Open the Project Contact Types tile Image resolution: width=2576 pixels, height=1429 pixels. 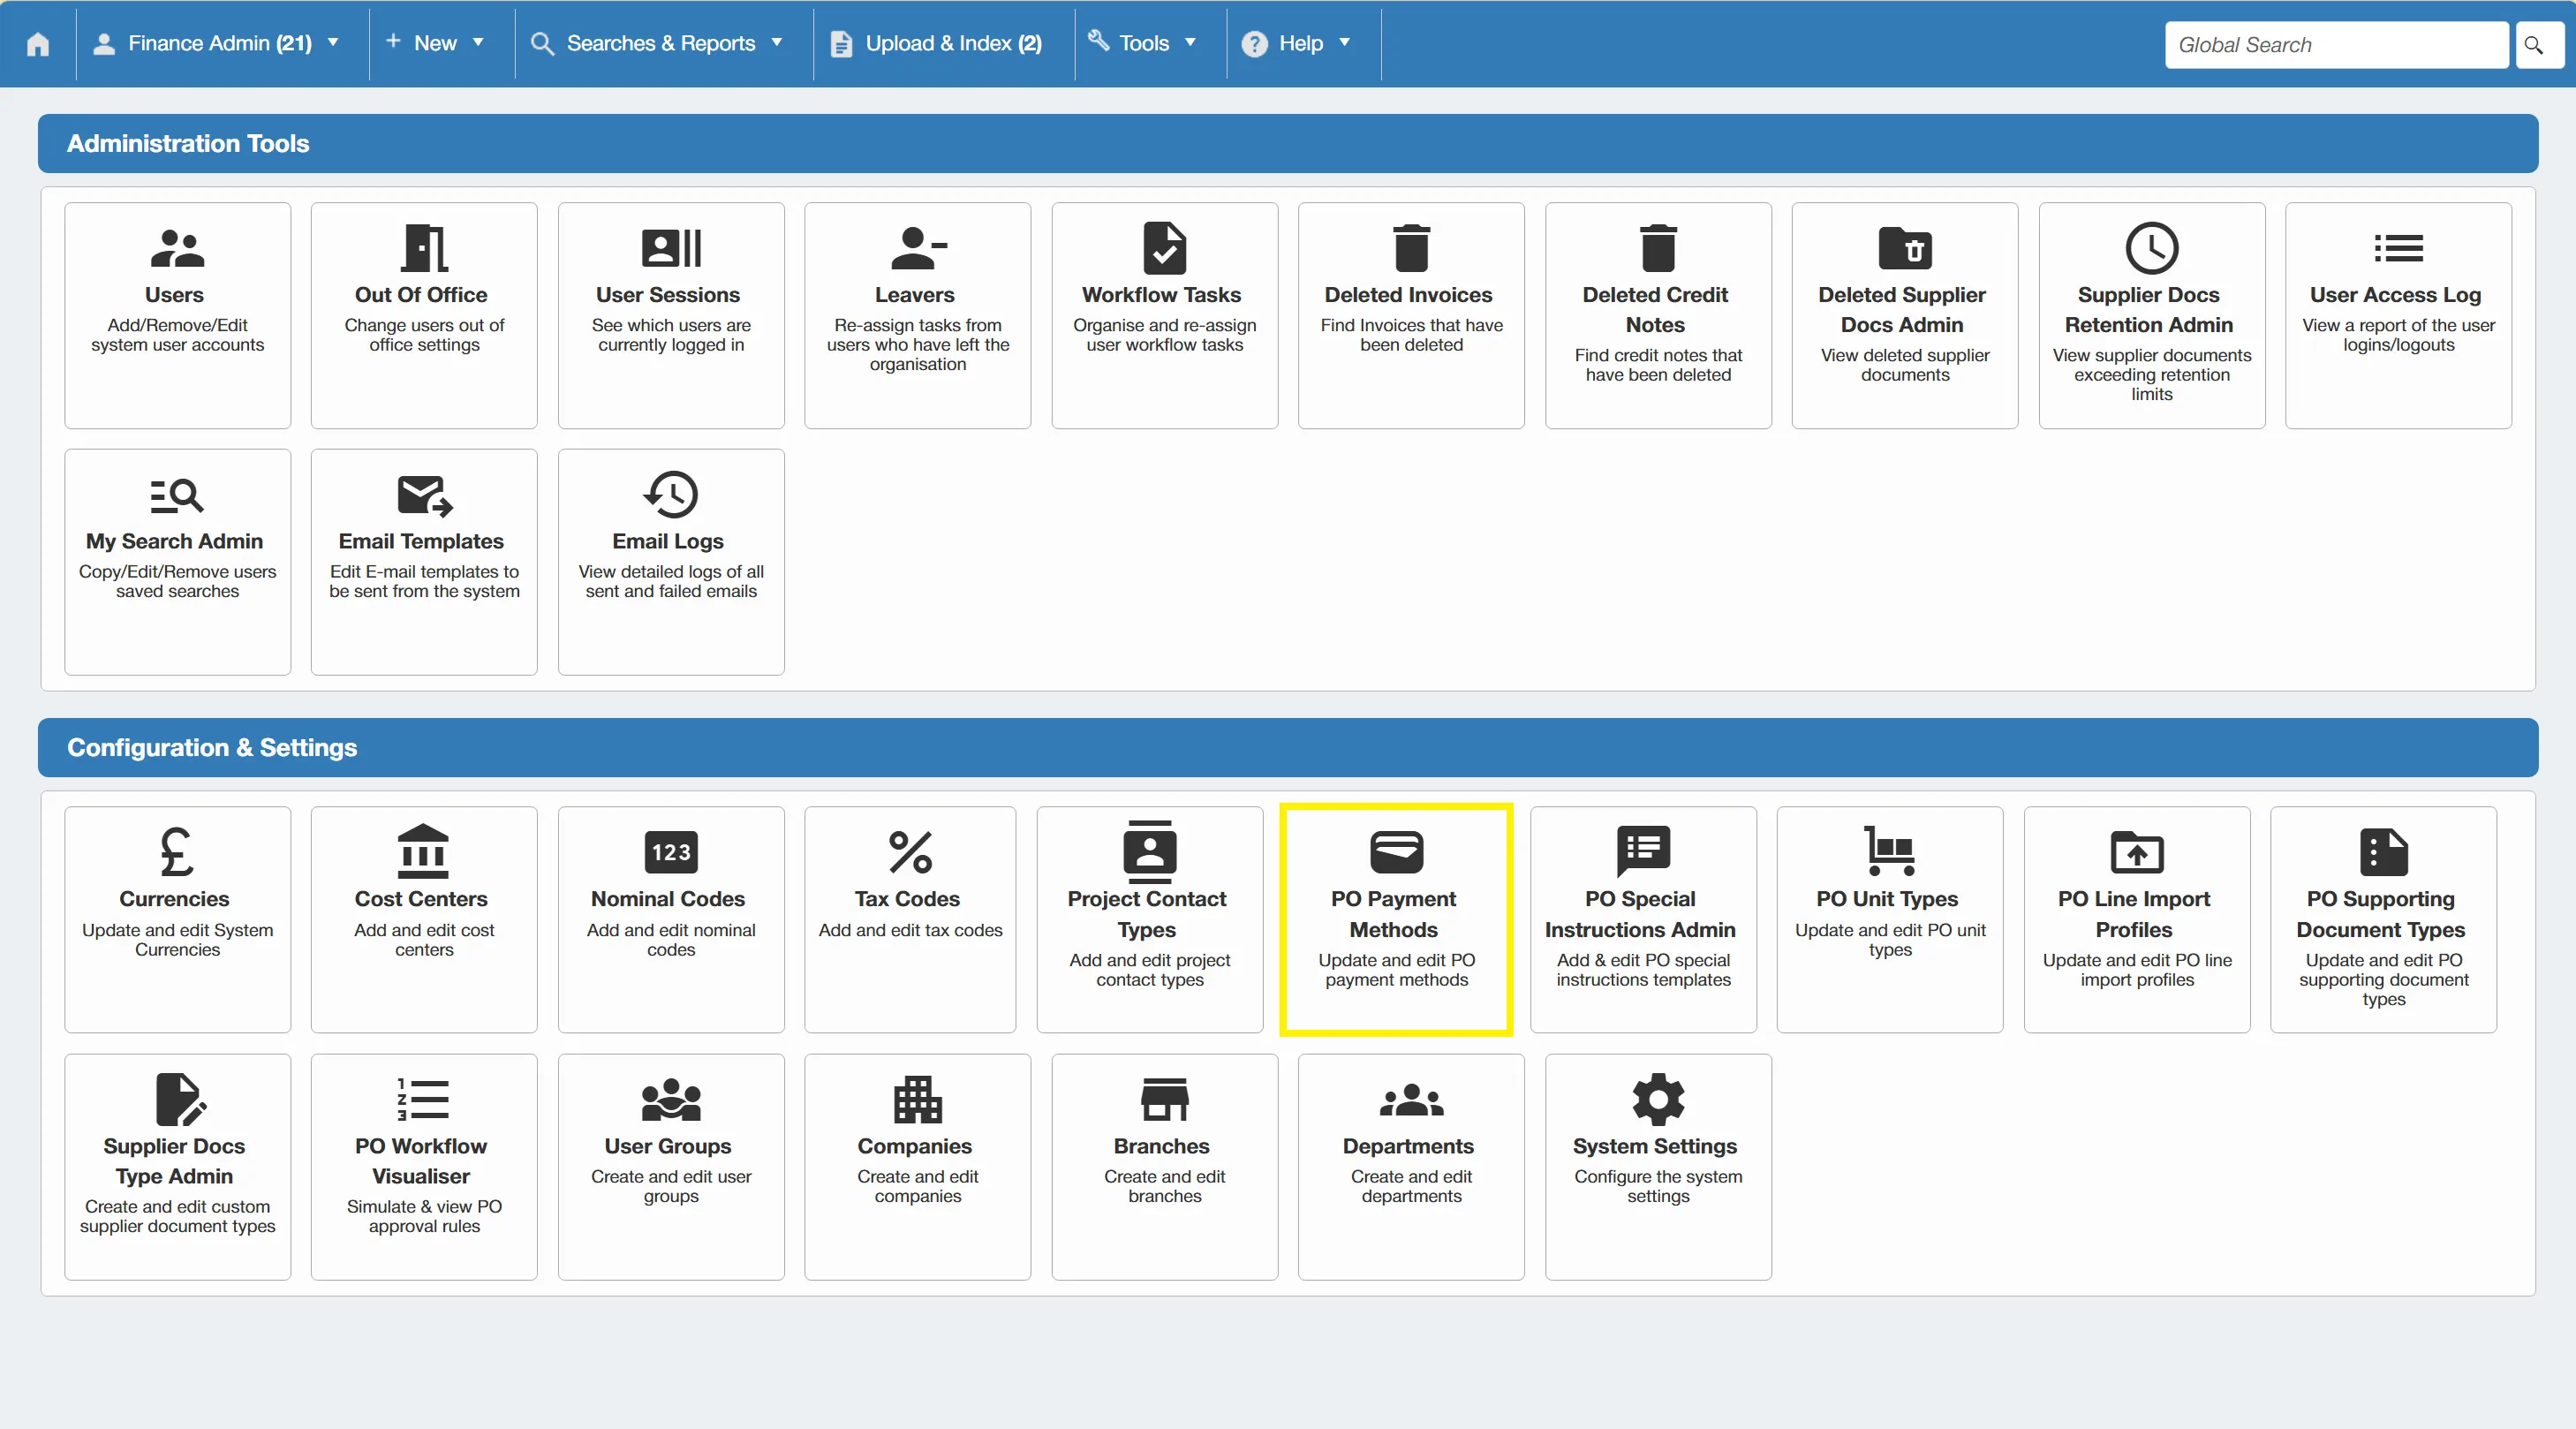(x=1149, y=919)
